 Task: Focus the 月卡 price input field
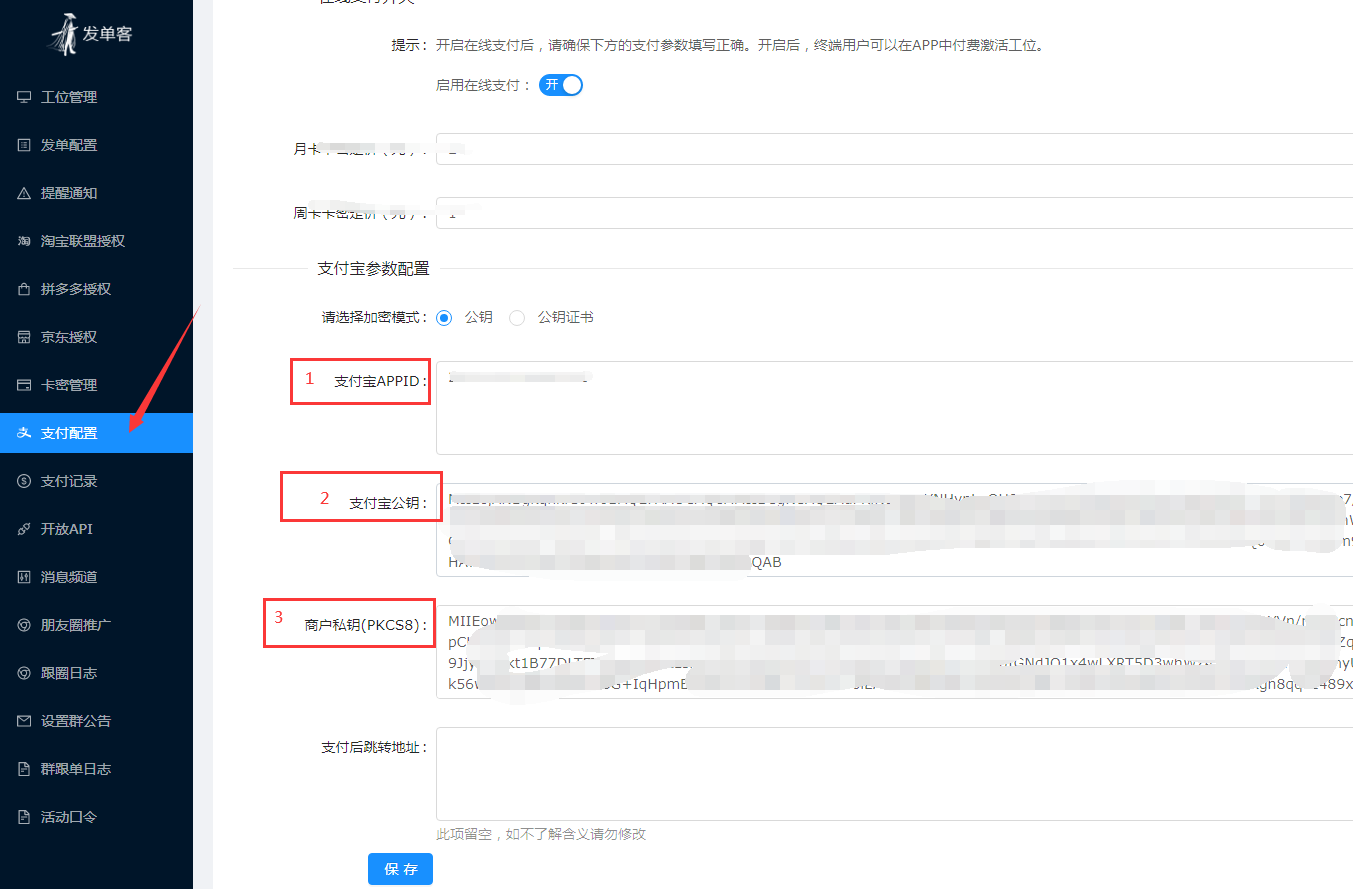[894, 149]
